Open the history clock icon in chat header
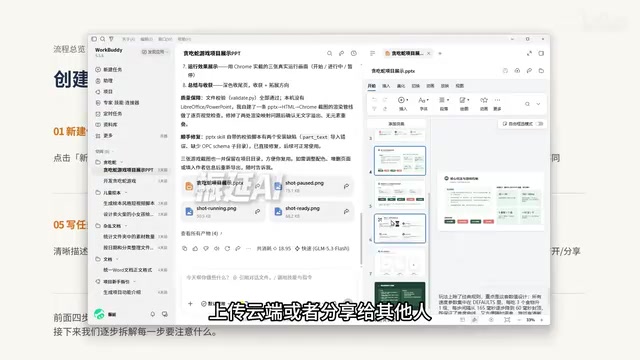Screen dimensions: 640x360 click(354, 53)
